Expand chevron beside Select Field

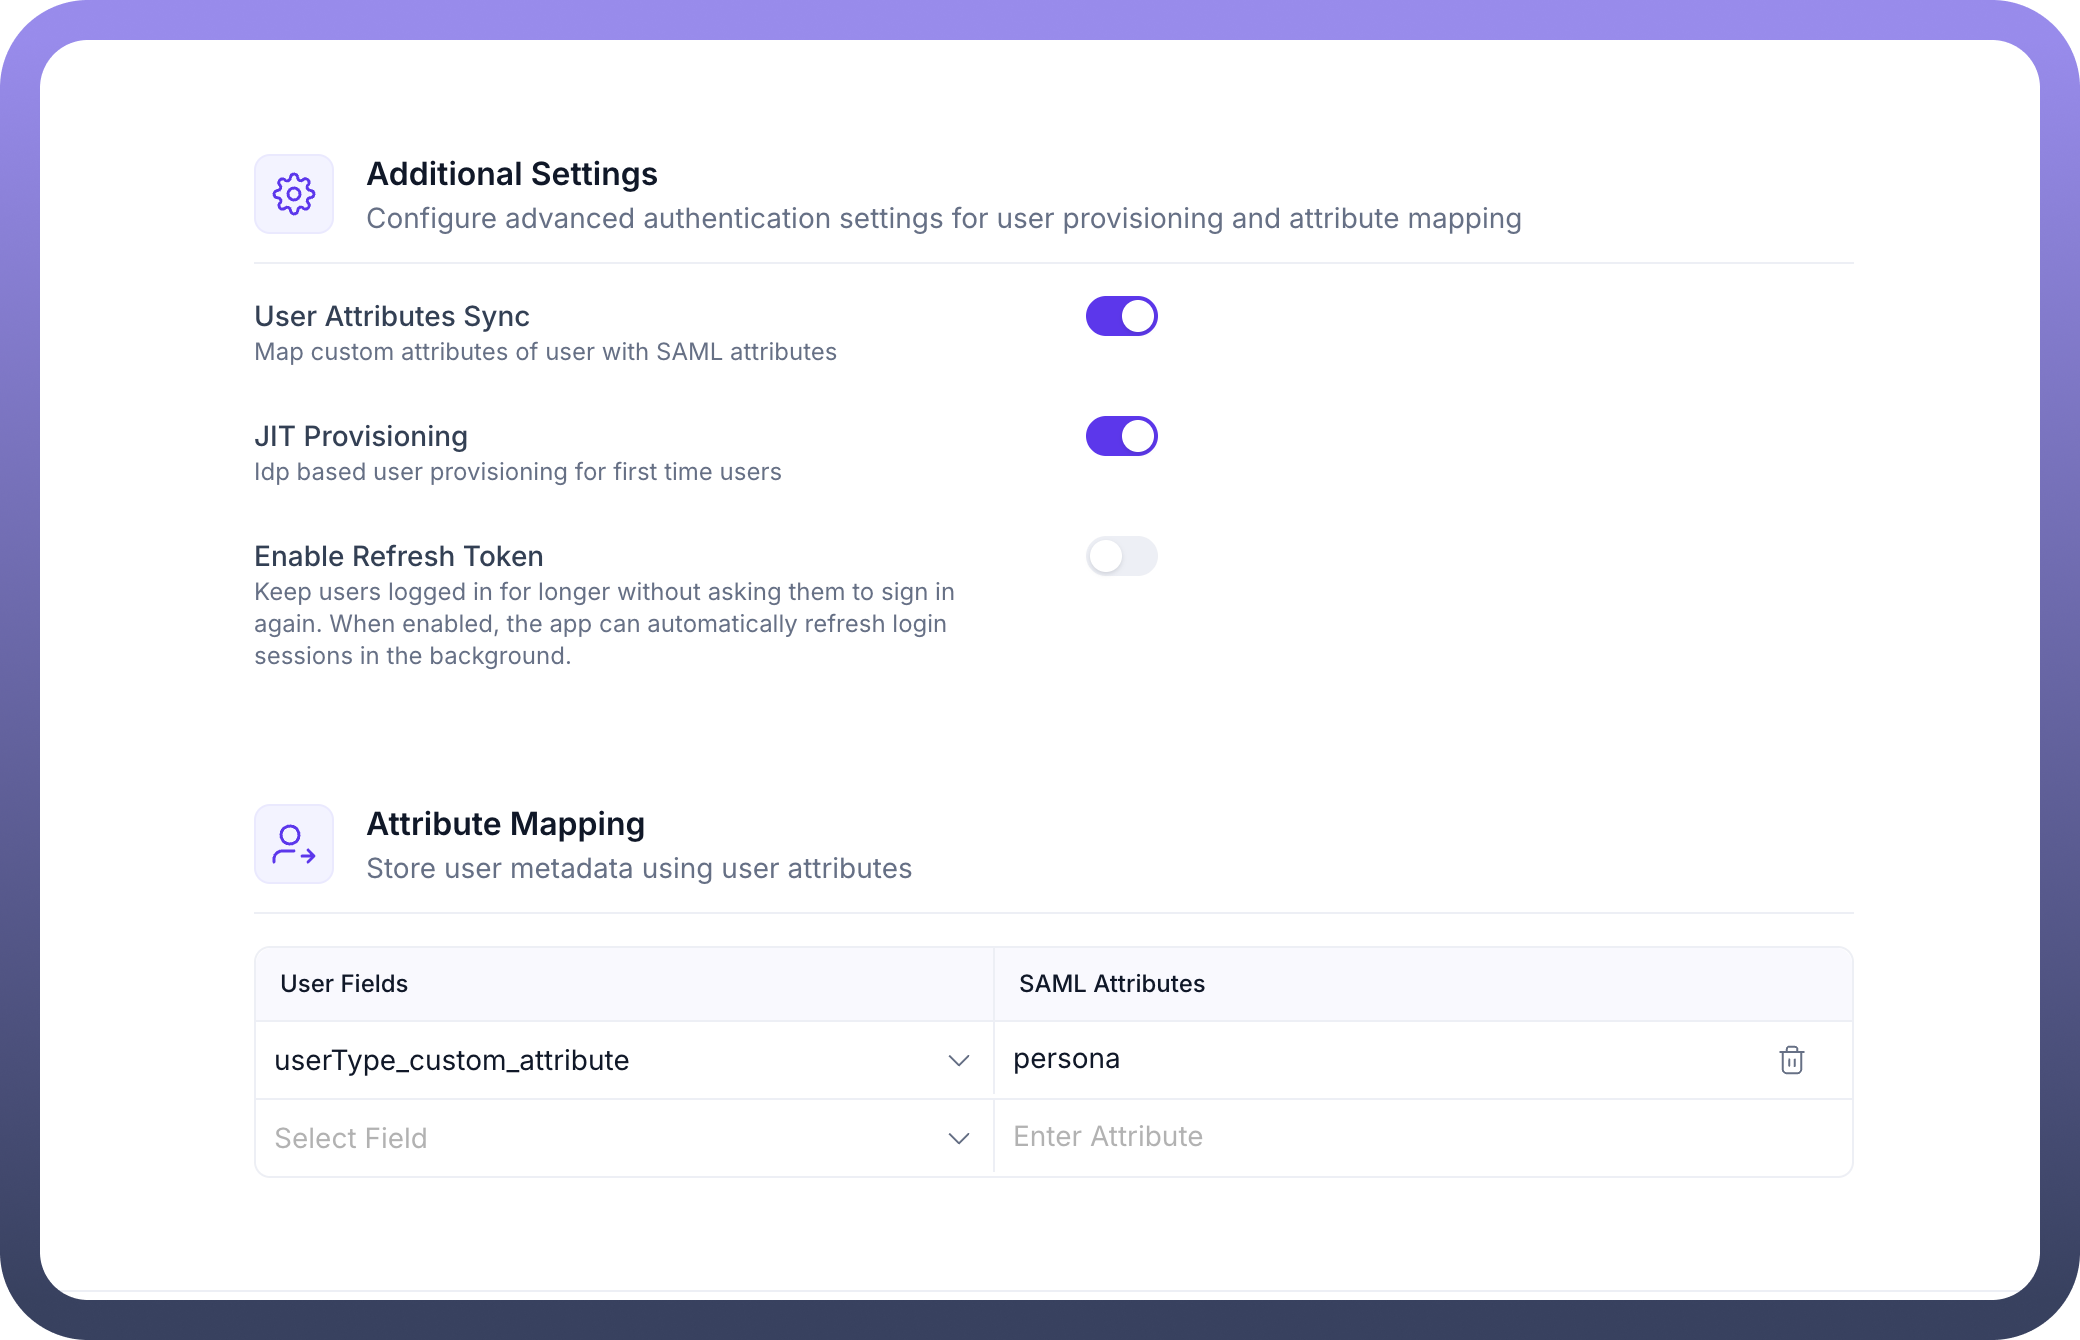(958, 1138)
